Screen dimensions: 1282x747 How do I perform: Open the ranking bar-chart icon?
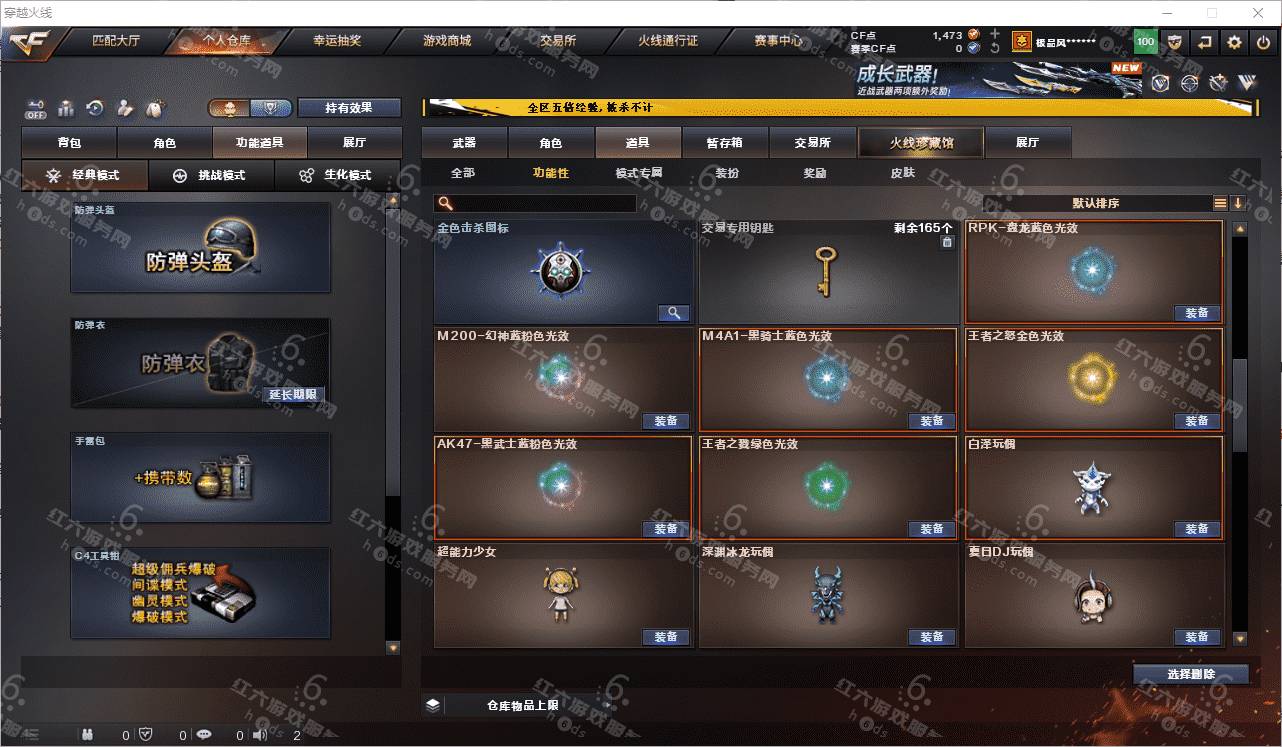66,108
